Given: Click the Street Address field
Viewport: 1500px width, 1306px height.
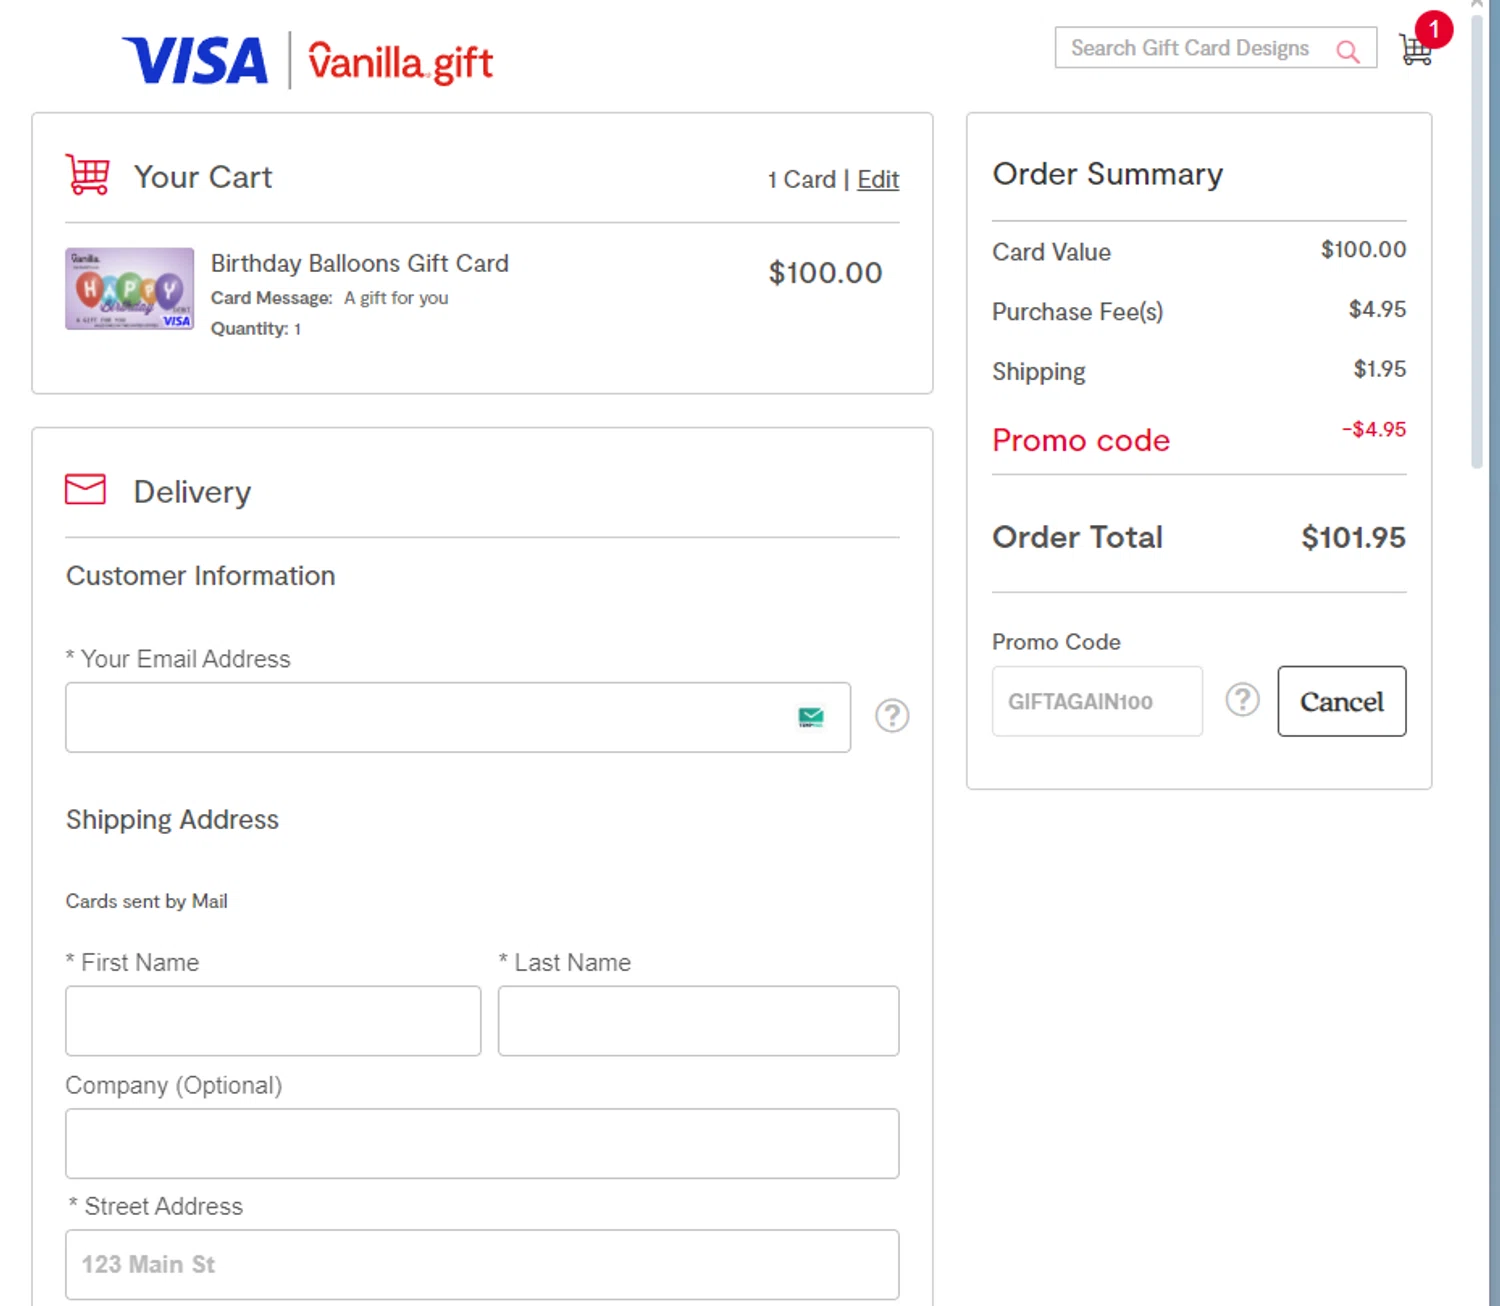Looking at the screenshot, I should click(x=482, y=1265).
